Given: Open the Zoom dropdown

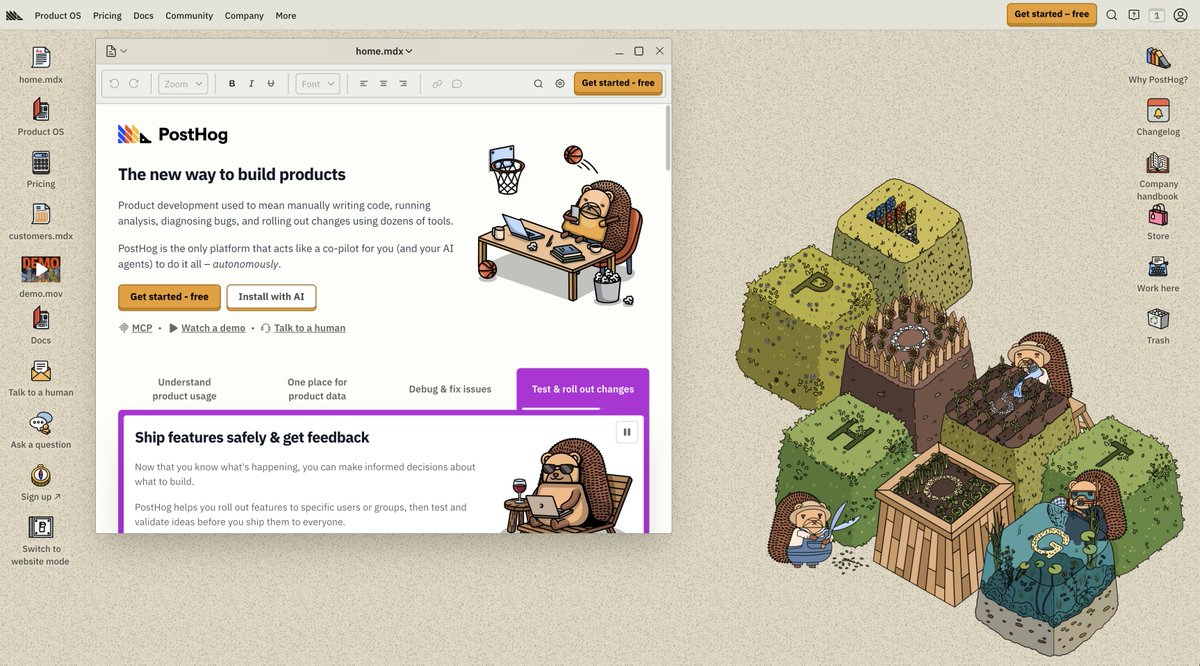Looking at the screenshot, I should point(183,84).
